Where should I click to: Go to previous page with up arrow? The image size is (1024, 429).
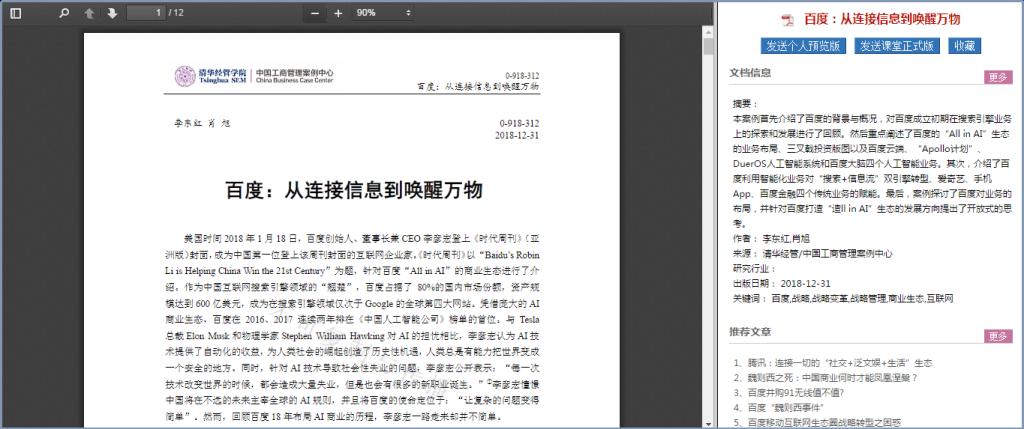tap(89, 13)
